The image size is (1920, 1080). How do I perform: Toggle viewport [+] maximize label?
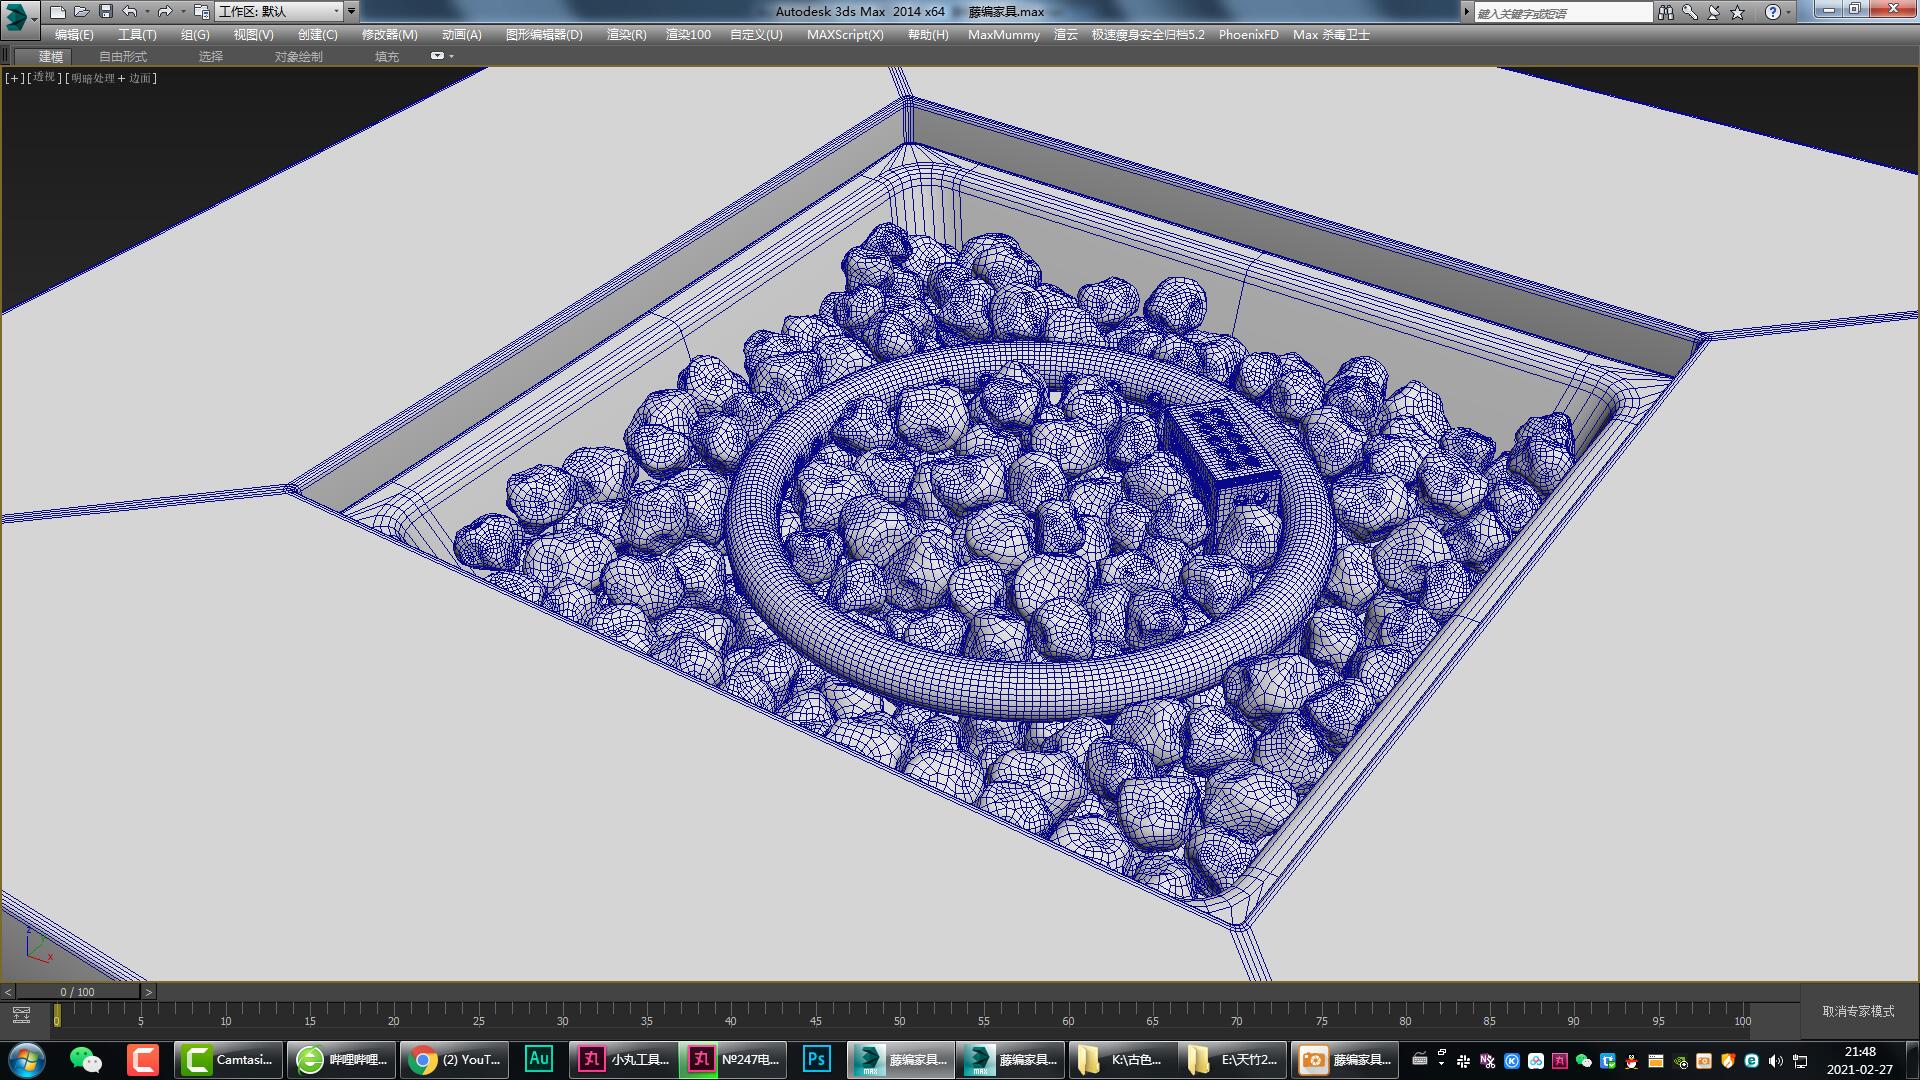[x=14, y=78]
